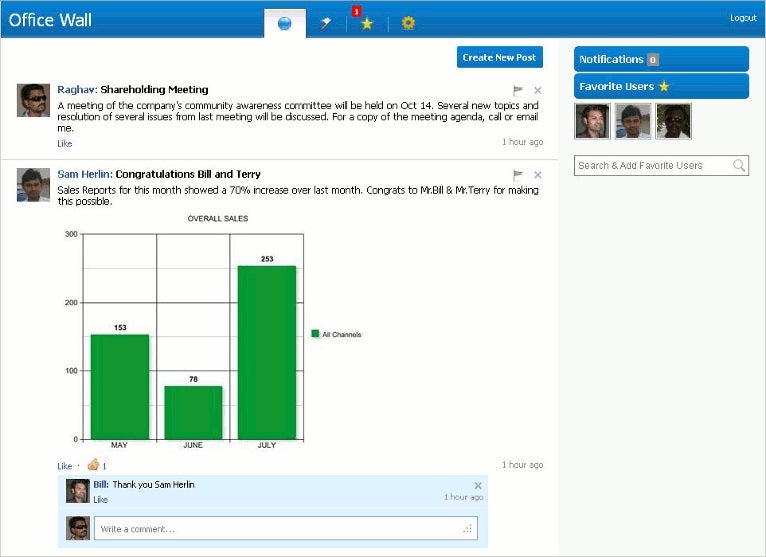
Task: Like Bill's Thank you comment
Action: click(100, 500)
